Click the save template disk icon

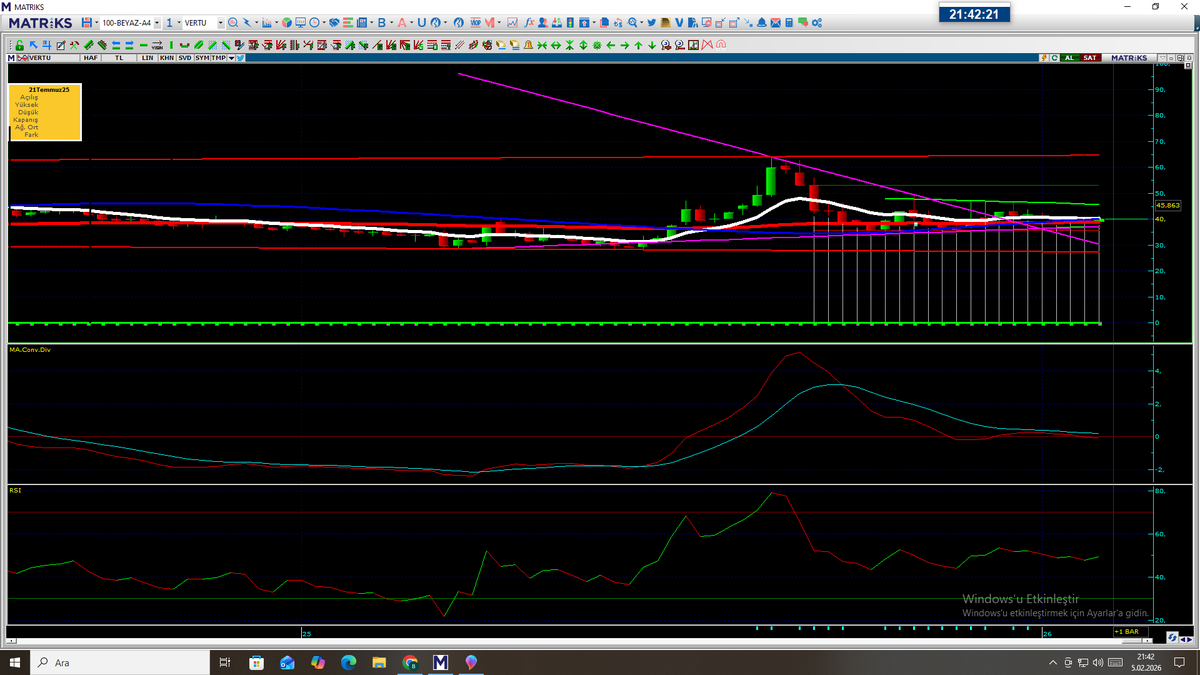pyautogui.click(x=86, y=22)
